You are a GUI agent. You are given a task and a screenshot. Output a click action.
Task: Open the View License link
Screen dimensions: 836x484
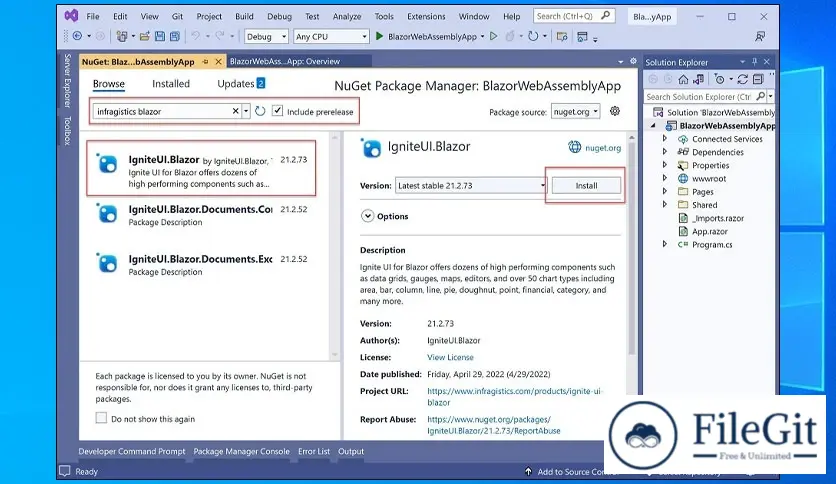450,357
